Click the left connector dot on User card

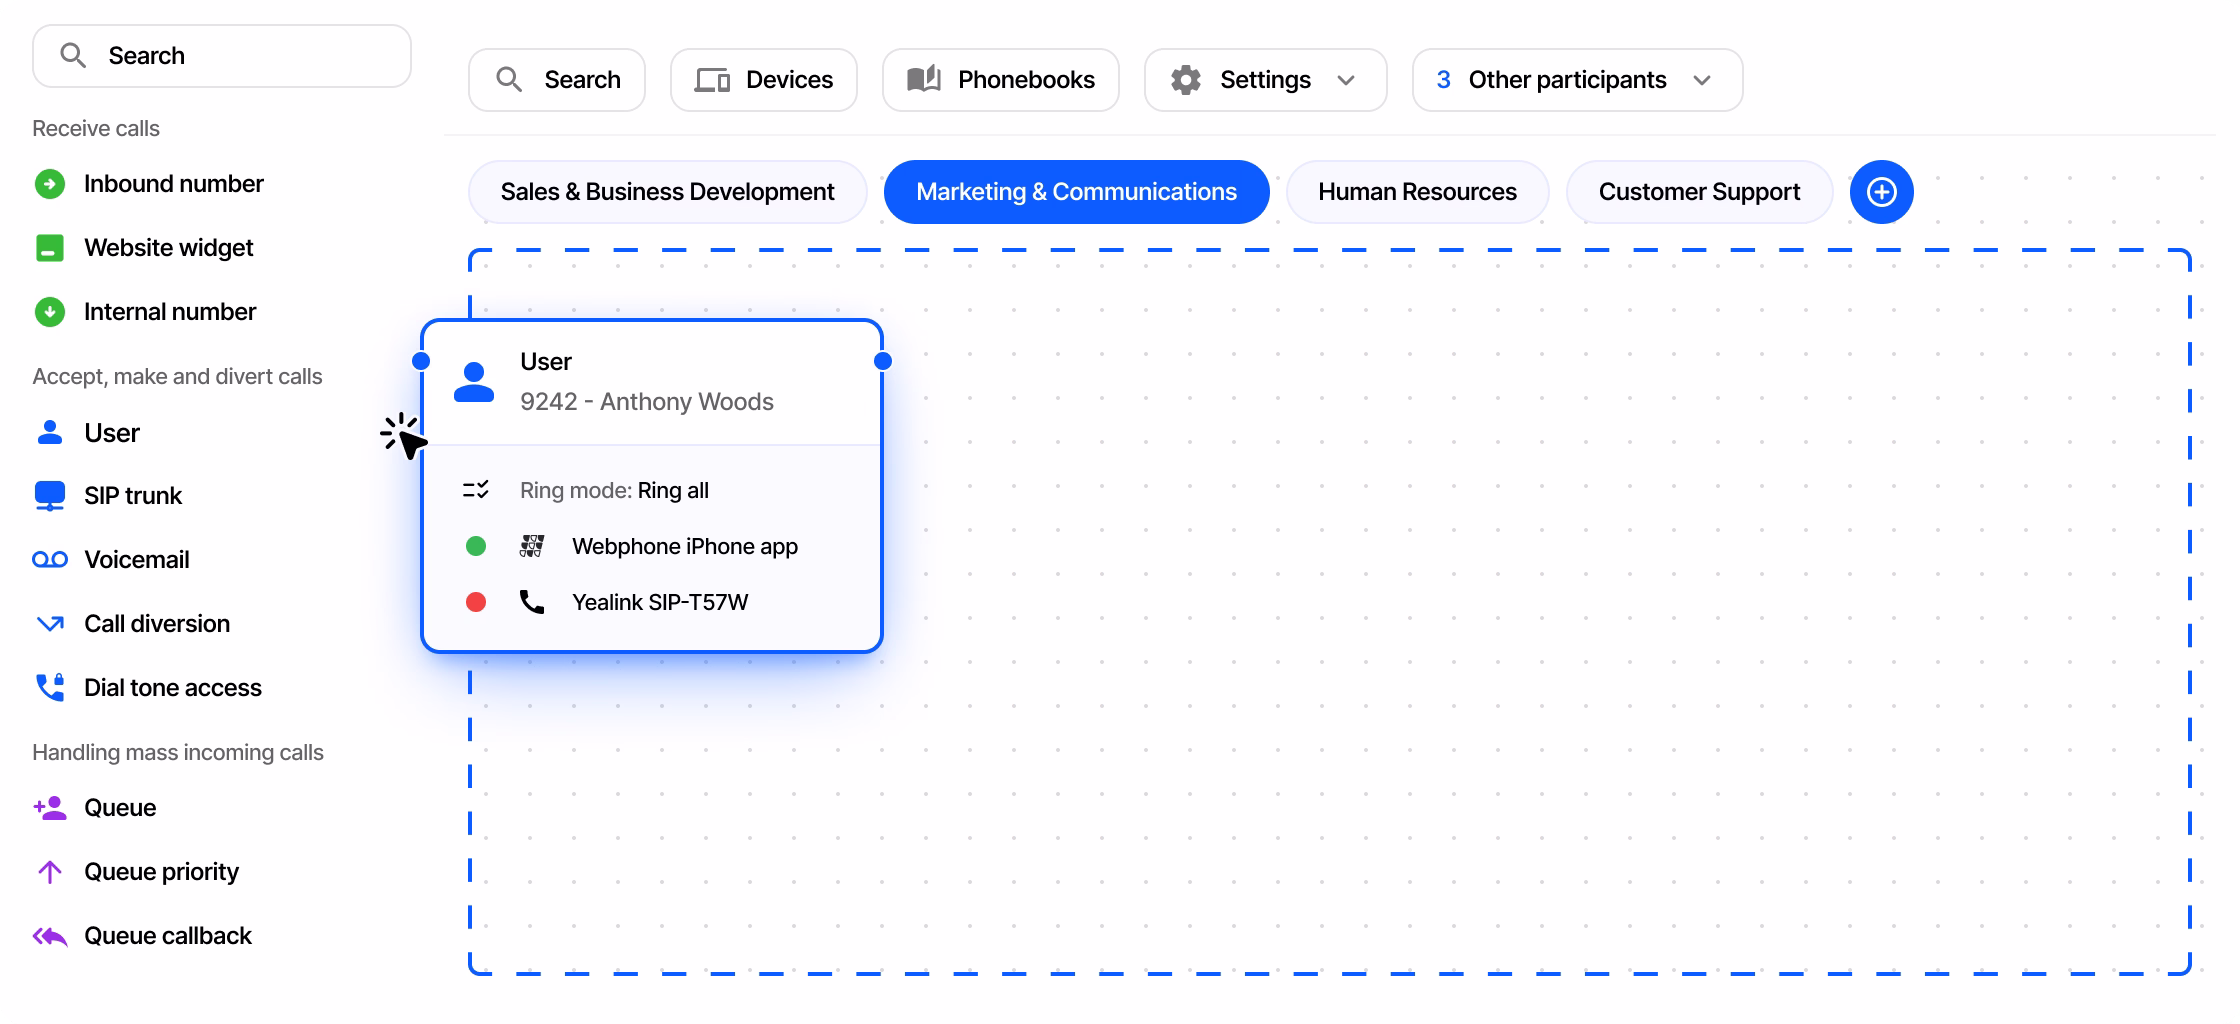[421, 361]
